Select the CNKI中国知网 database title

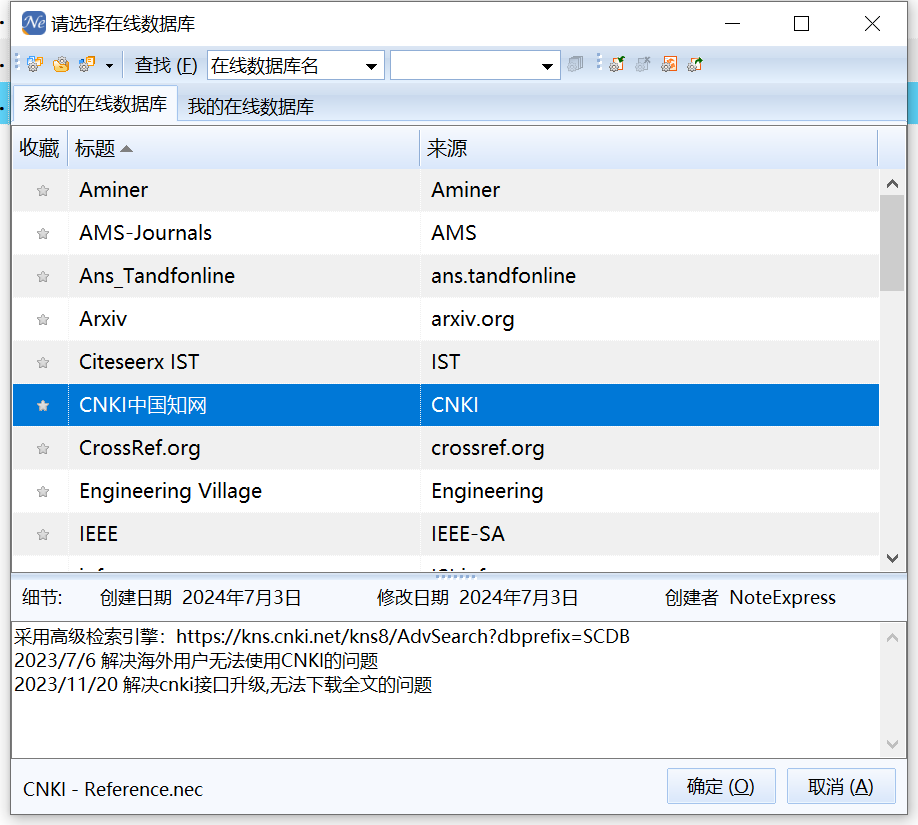tap(143, 405)
